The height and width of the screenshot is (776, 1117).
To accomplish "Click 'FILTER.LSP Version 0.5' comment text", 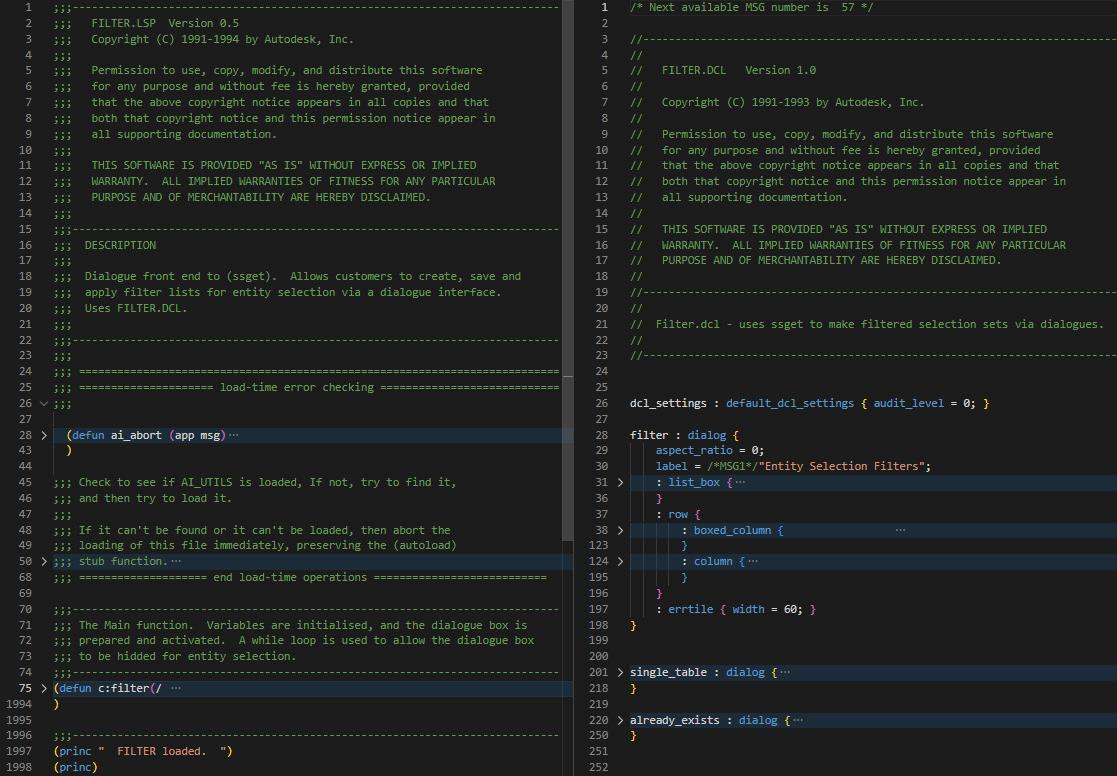I will click(165, 23).
